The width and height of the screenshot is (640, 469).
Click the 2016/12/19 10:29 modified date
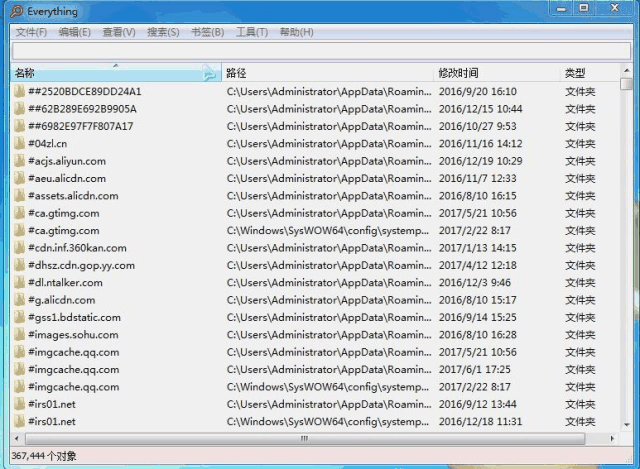click(x=480, y=161)
